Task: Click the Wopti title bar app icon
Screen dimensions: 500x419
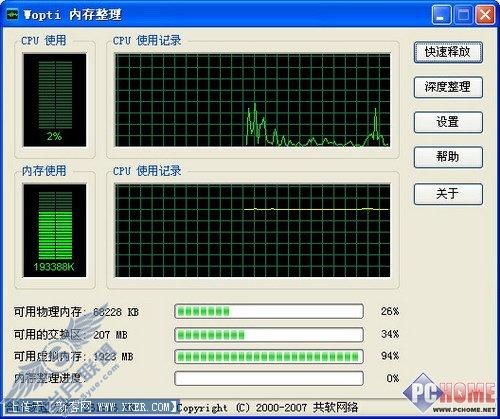Action: 12,15
